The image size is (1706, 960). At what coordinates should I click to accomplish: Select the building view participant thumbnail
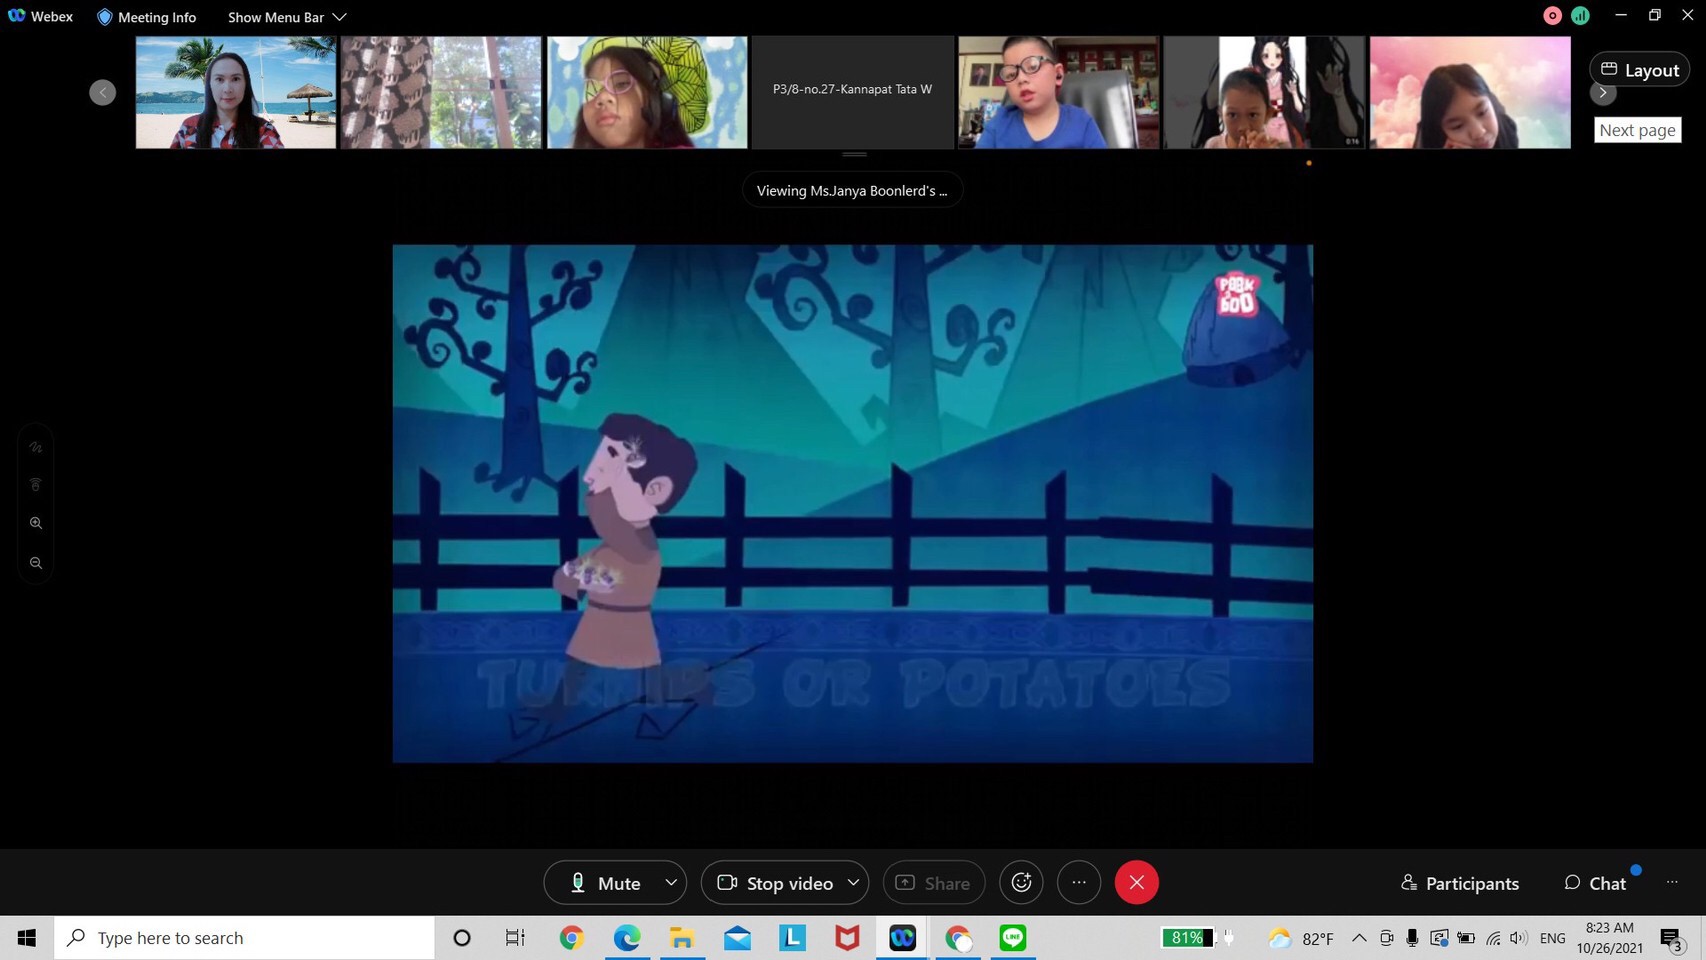pos(441,92)
